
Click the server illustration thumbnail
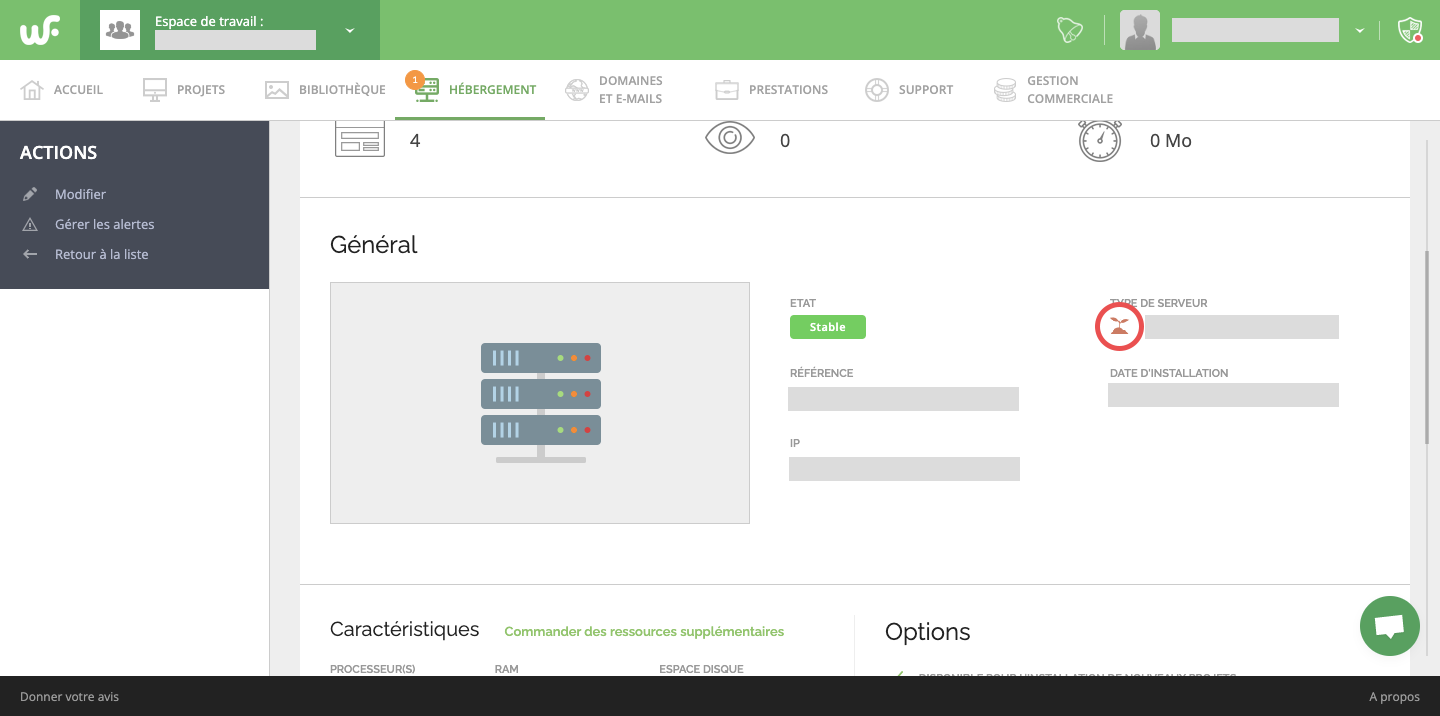coord(540,403)
